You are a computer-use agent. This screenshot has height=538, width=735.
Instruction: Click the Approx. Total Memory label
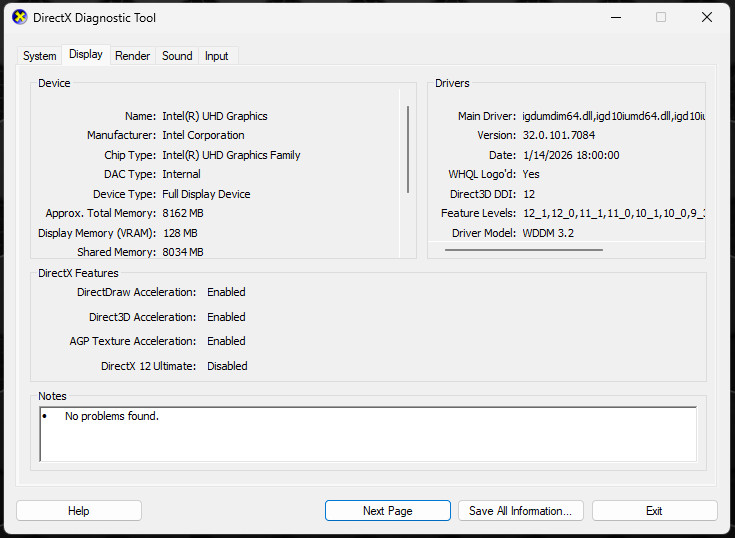click(x=101, y=213)
